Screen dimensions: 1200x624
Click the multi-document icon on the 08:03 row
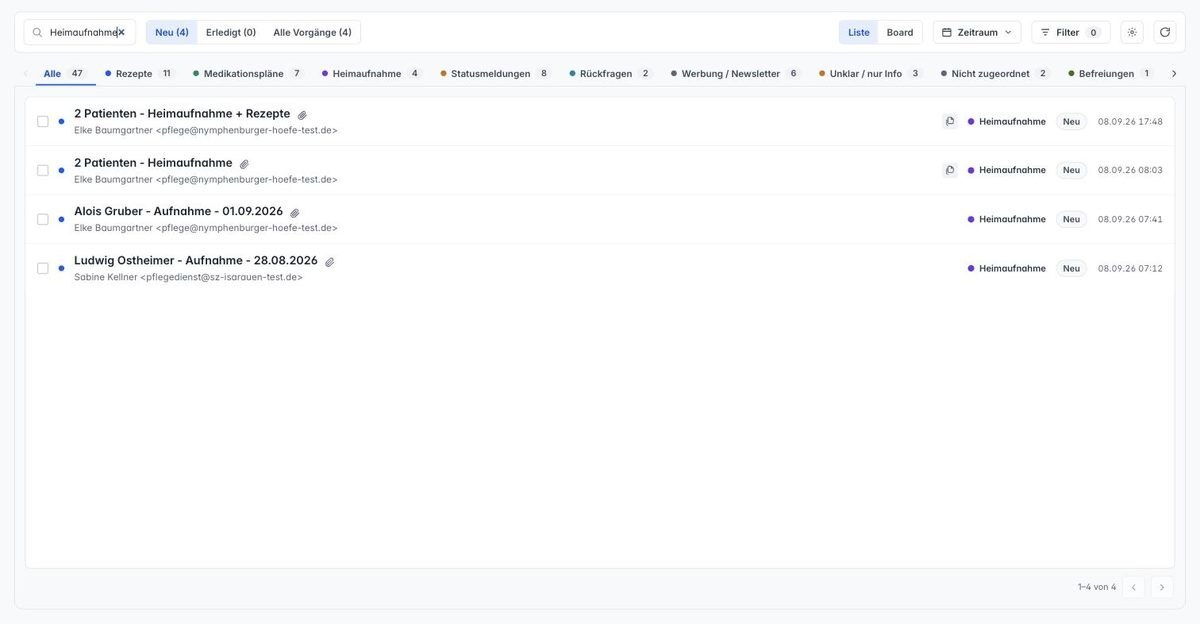tap(950, 170)
